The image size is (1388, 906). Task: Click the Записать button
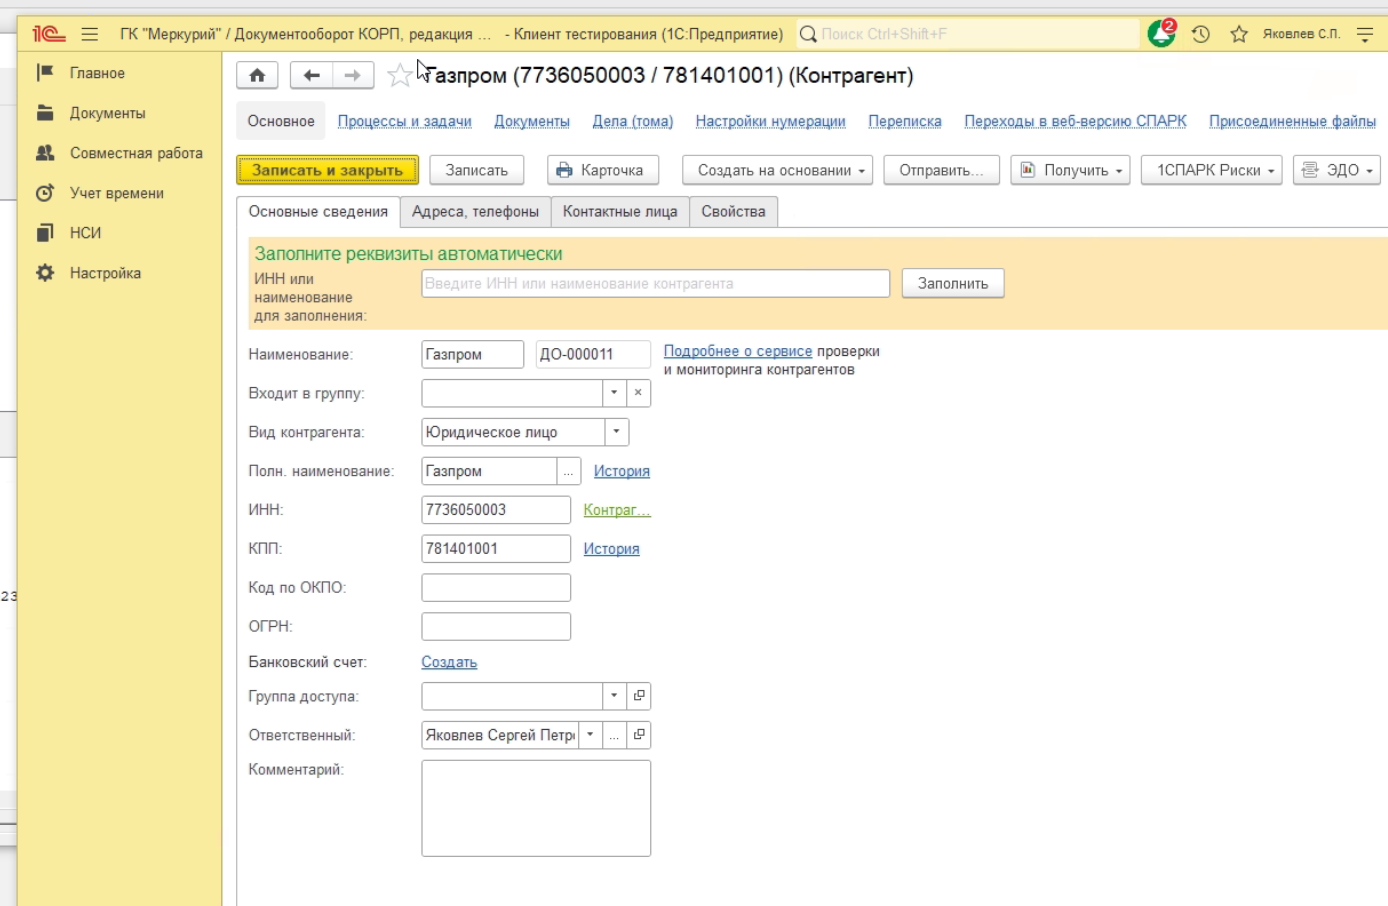477,170
